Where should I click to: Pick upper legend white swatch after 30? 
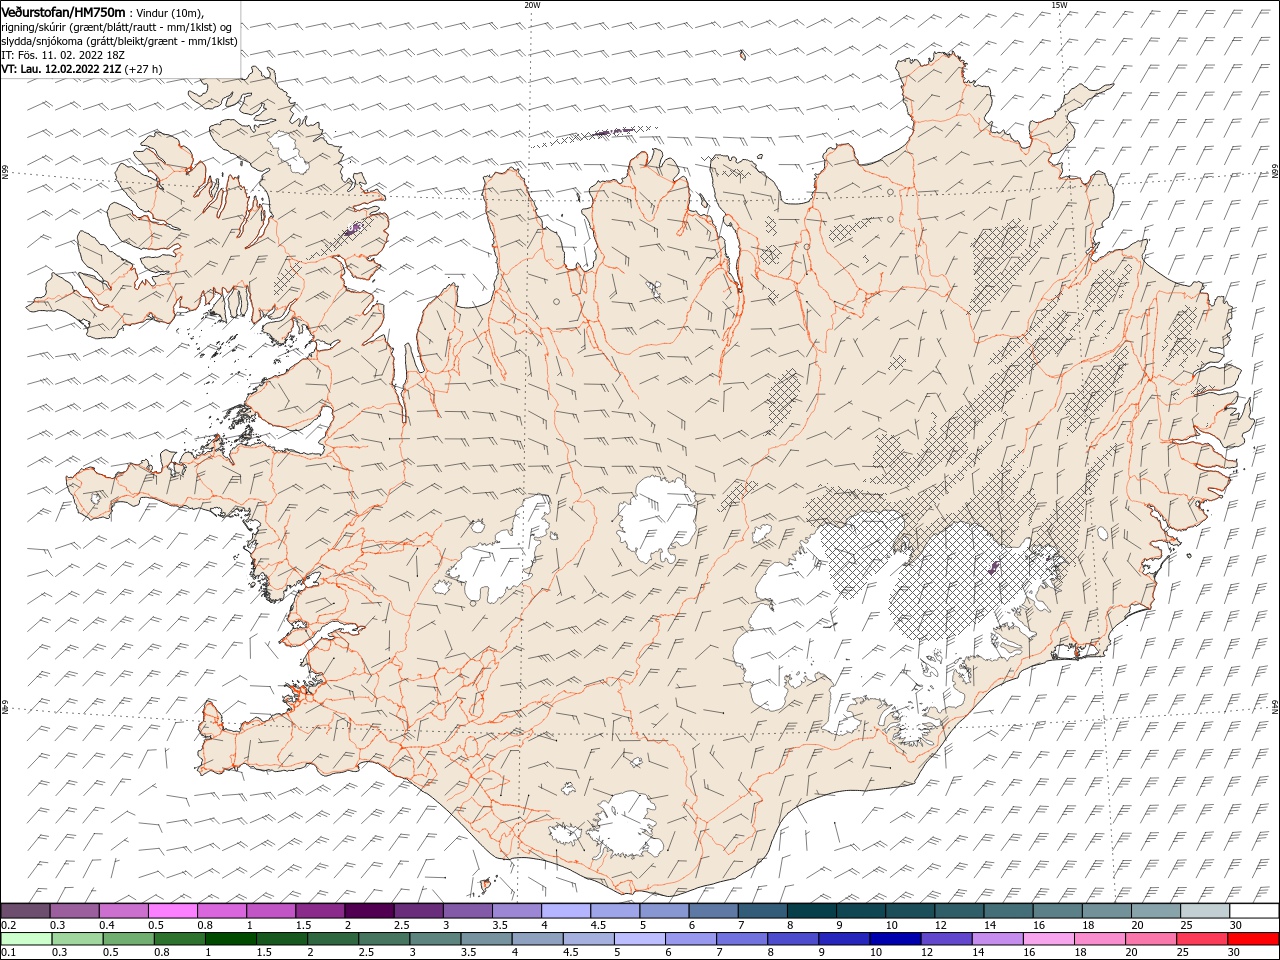click(x=1255, y=911)
